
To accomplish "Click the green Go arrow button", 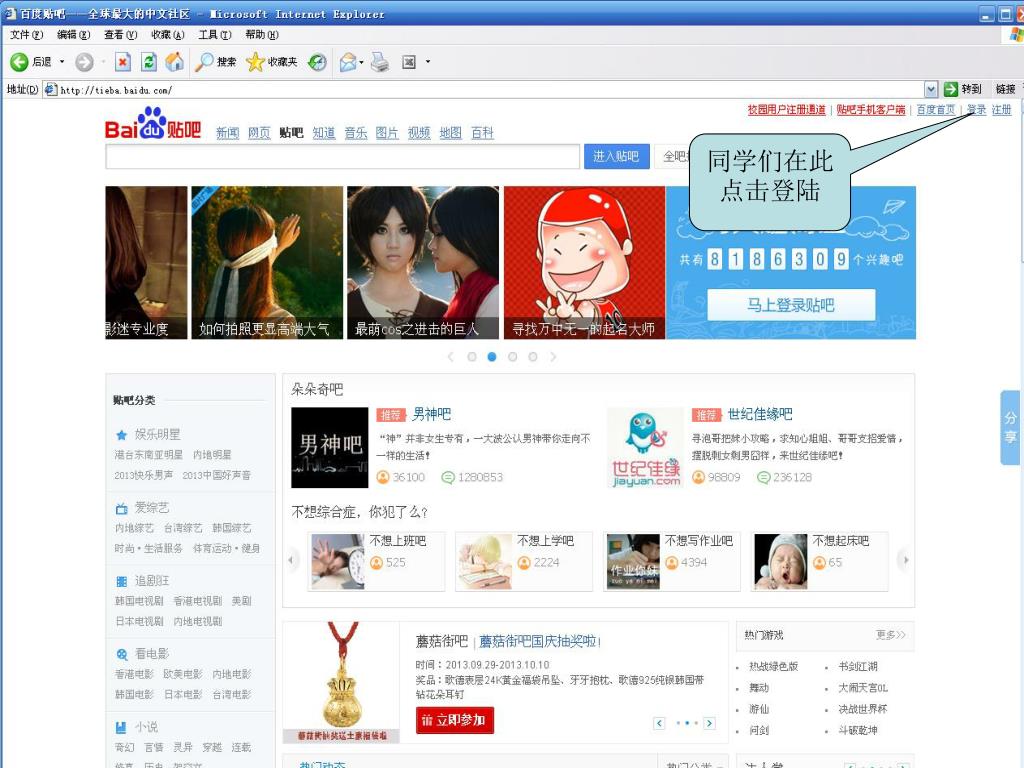I will tap(951, 89).
